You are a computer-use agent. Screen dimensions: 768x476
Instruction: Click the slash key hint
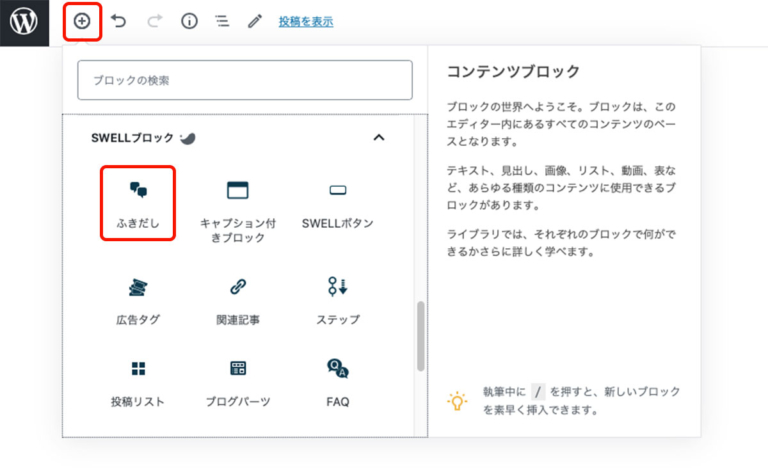pyautogui.click(x=538, y=392)
